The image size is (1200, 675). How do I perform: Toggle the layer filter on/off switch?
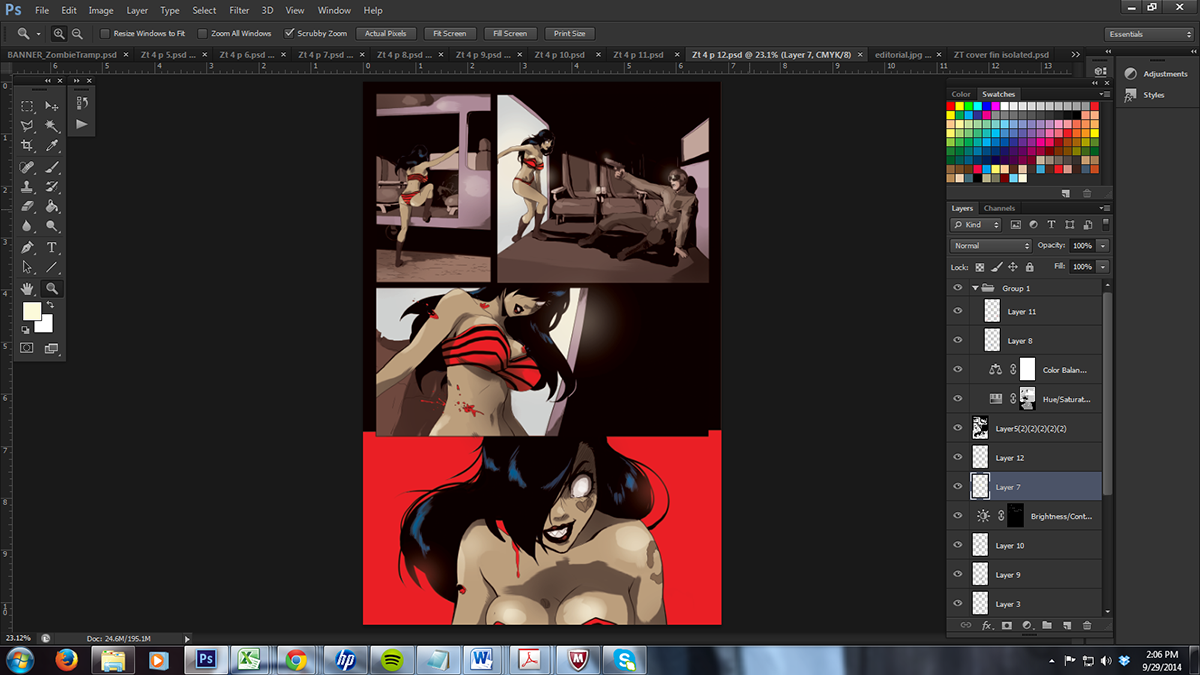[1105, 225]
